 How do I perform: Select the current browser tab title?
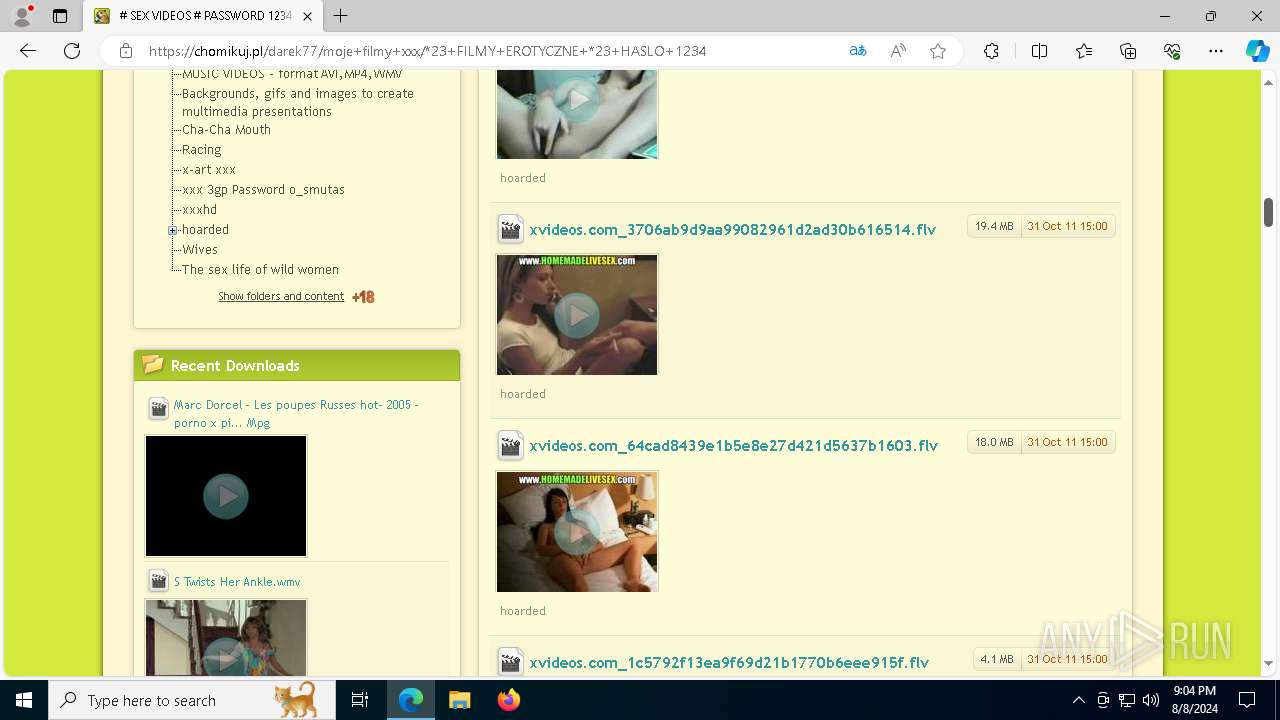coord(205,16)
